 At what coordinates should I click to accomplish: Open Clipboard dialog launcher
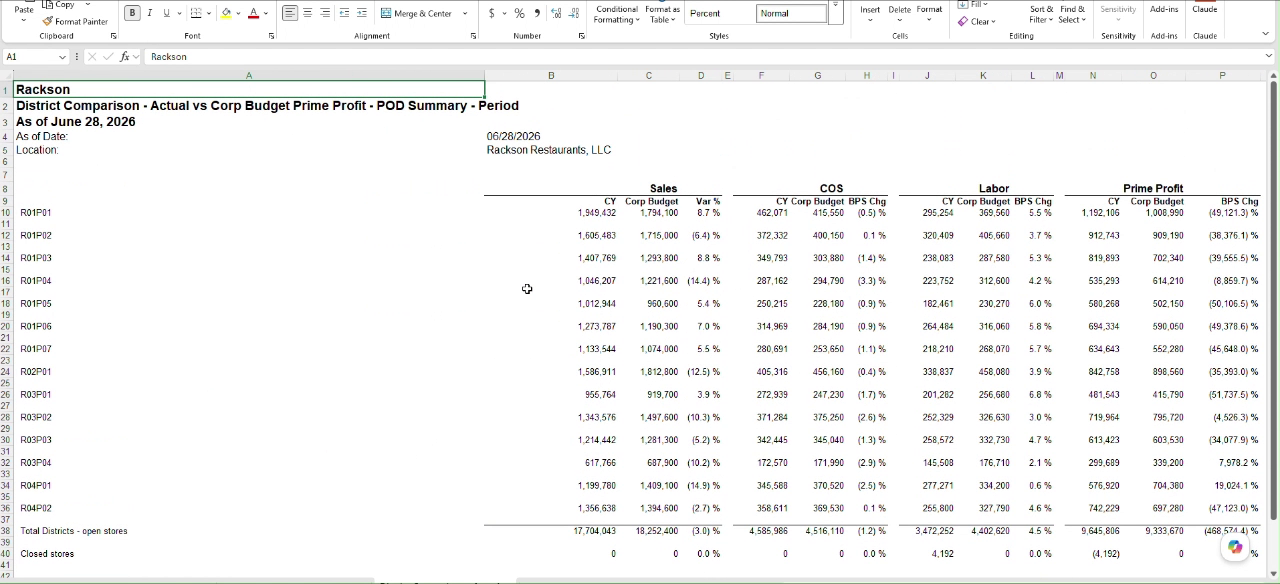[x=113, y=36]
